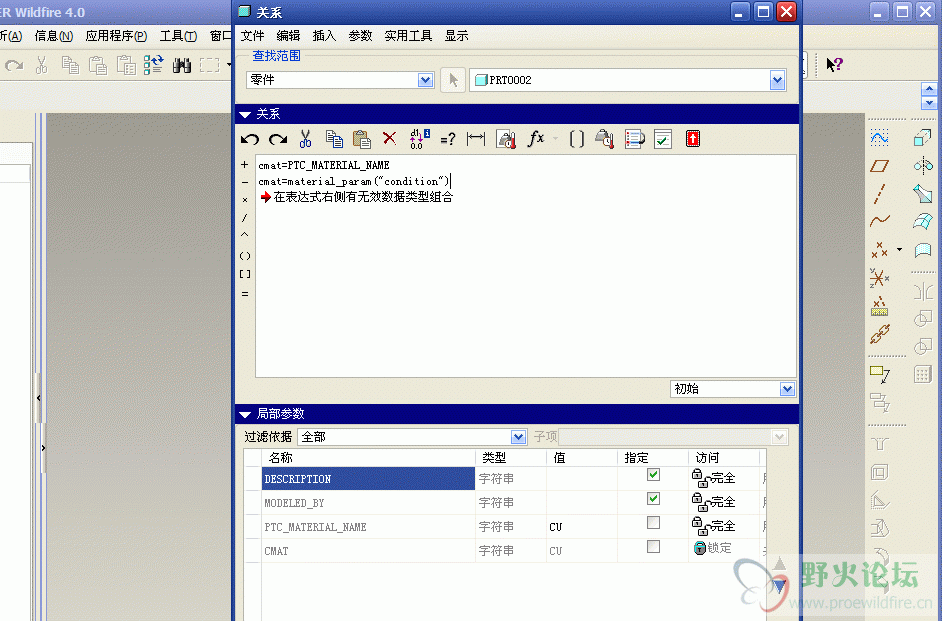Insert multiply operator from side palette
The width and height of the screenshot is (942, 621).
coord(245,200)
